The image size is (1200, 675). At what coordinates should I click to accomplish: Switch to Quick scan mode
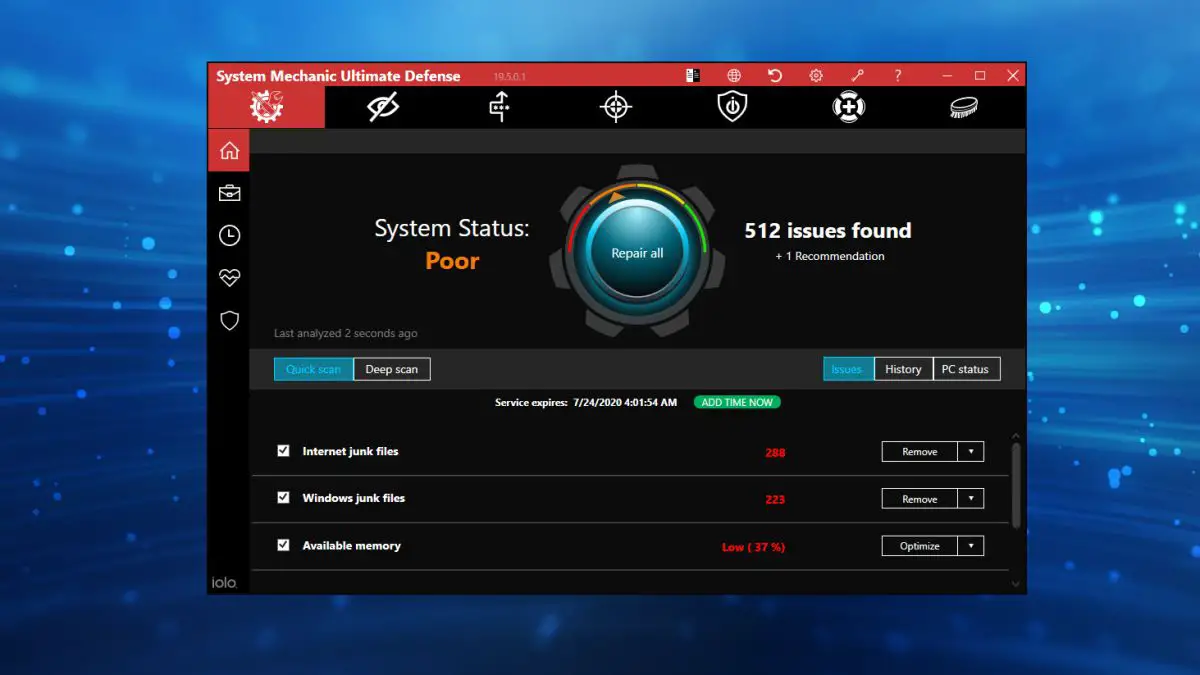[x=313, y=369]
